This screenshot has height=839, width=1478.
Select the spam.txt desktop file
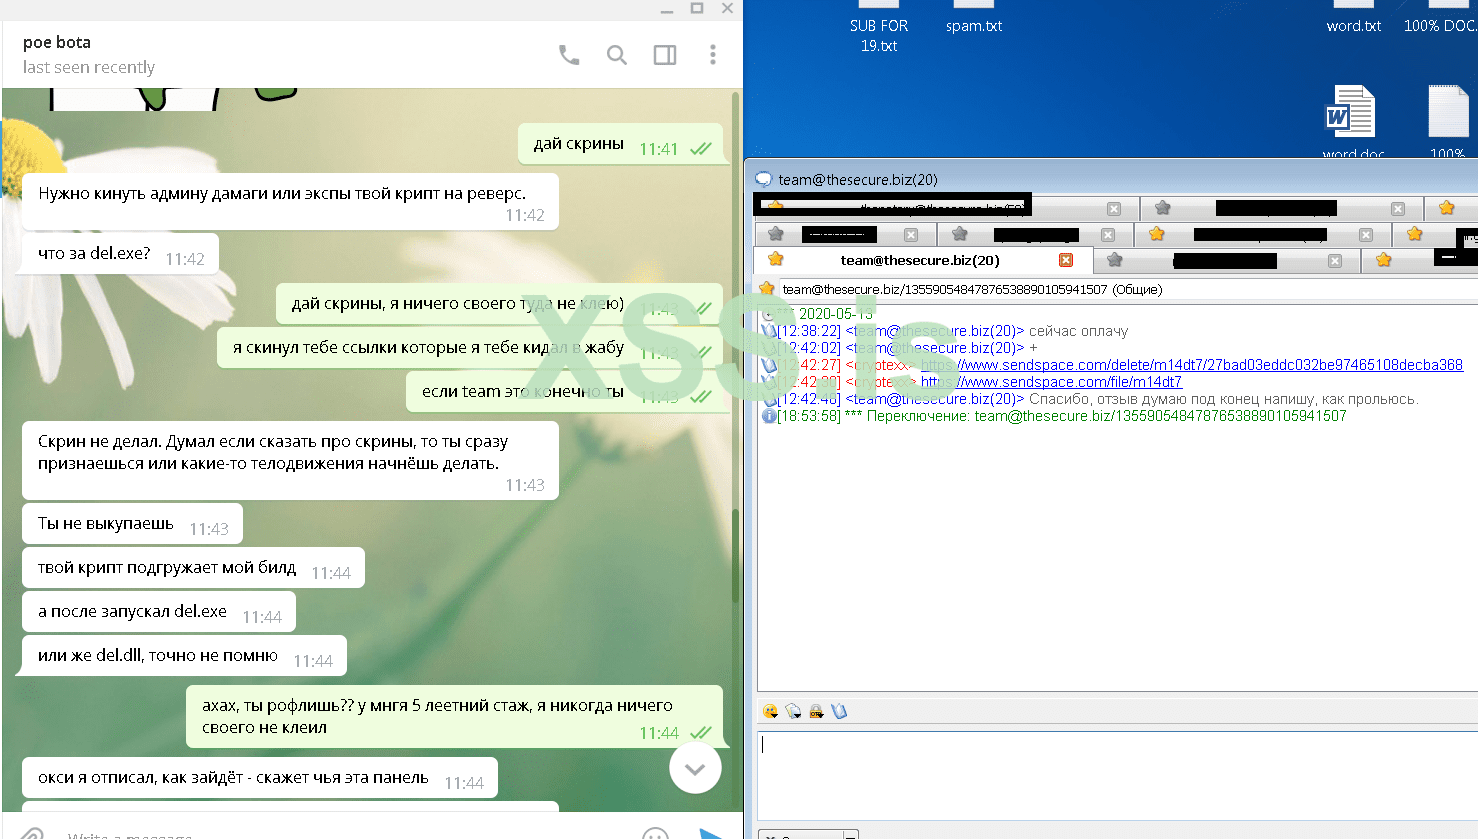click(974, 26)
